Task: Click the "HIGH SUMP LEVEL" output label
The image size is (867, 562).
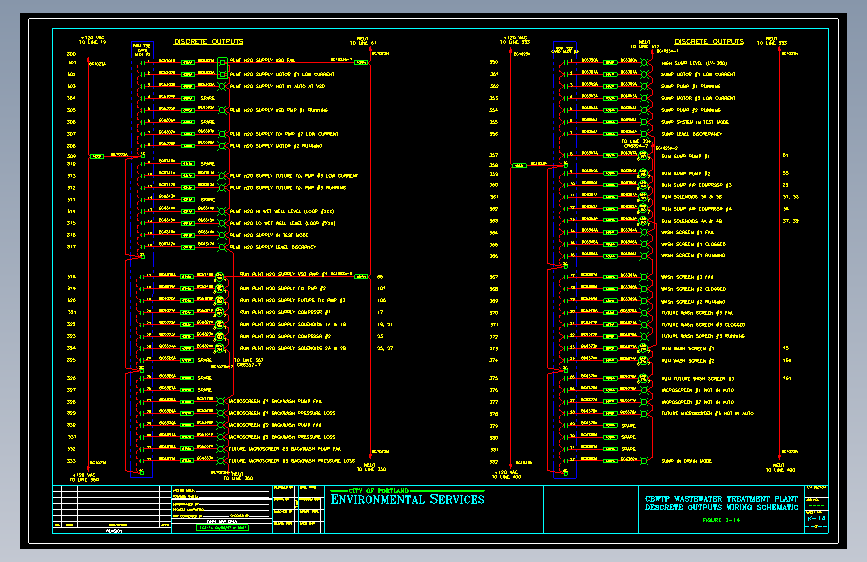Action: tap(694, 63)
